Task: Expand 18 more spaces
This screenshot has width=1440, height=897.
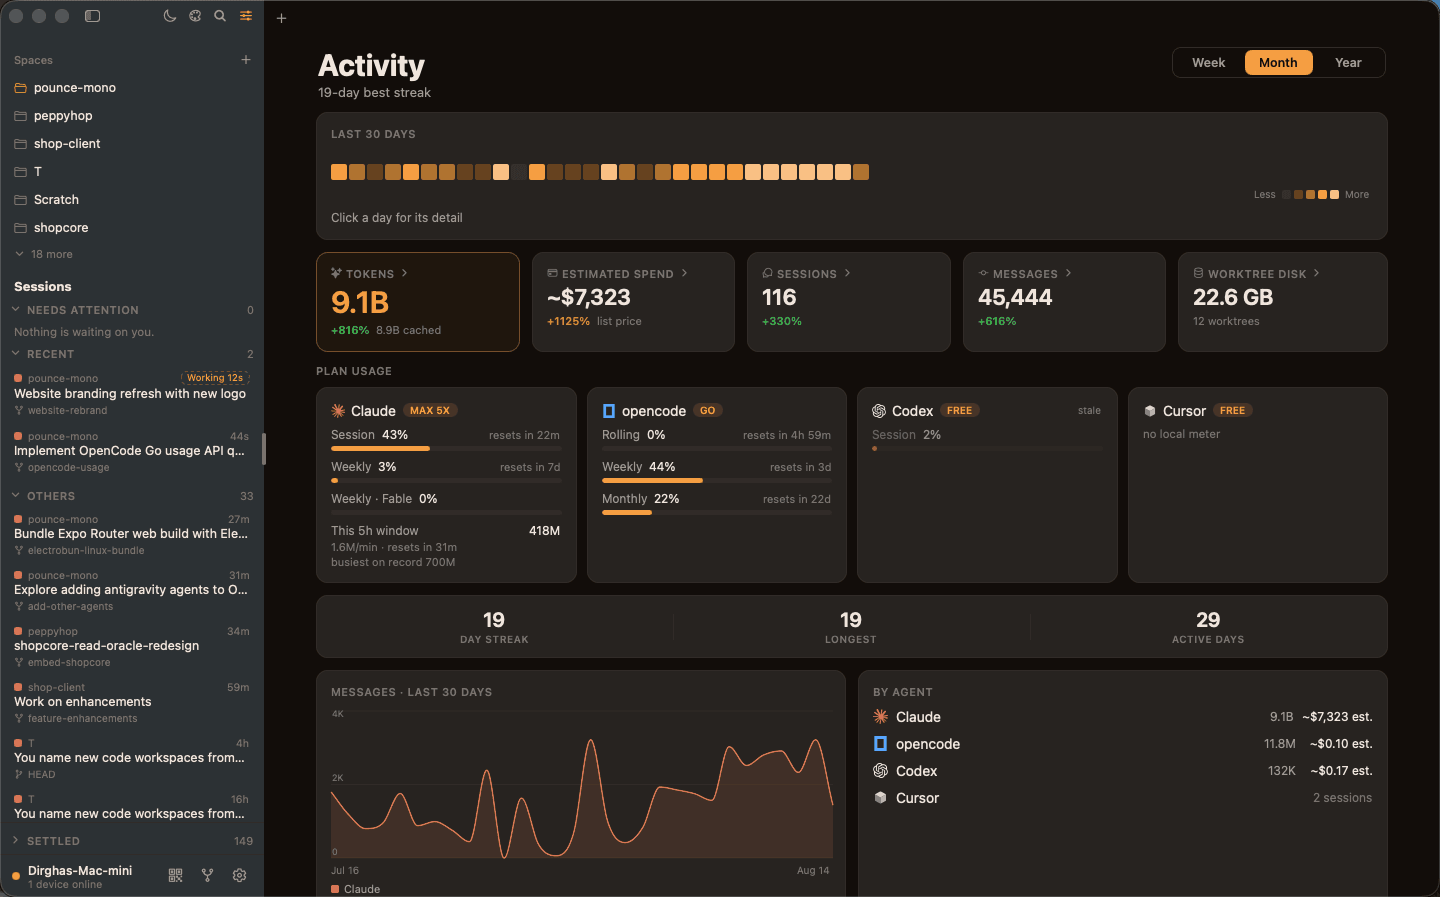Action: pyautogui.click(x=44, y=254)
